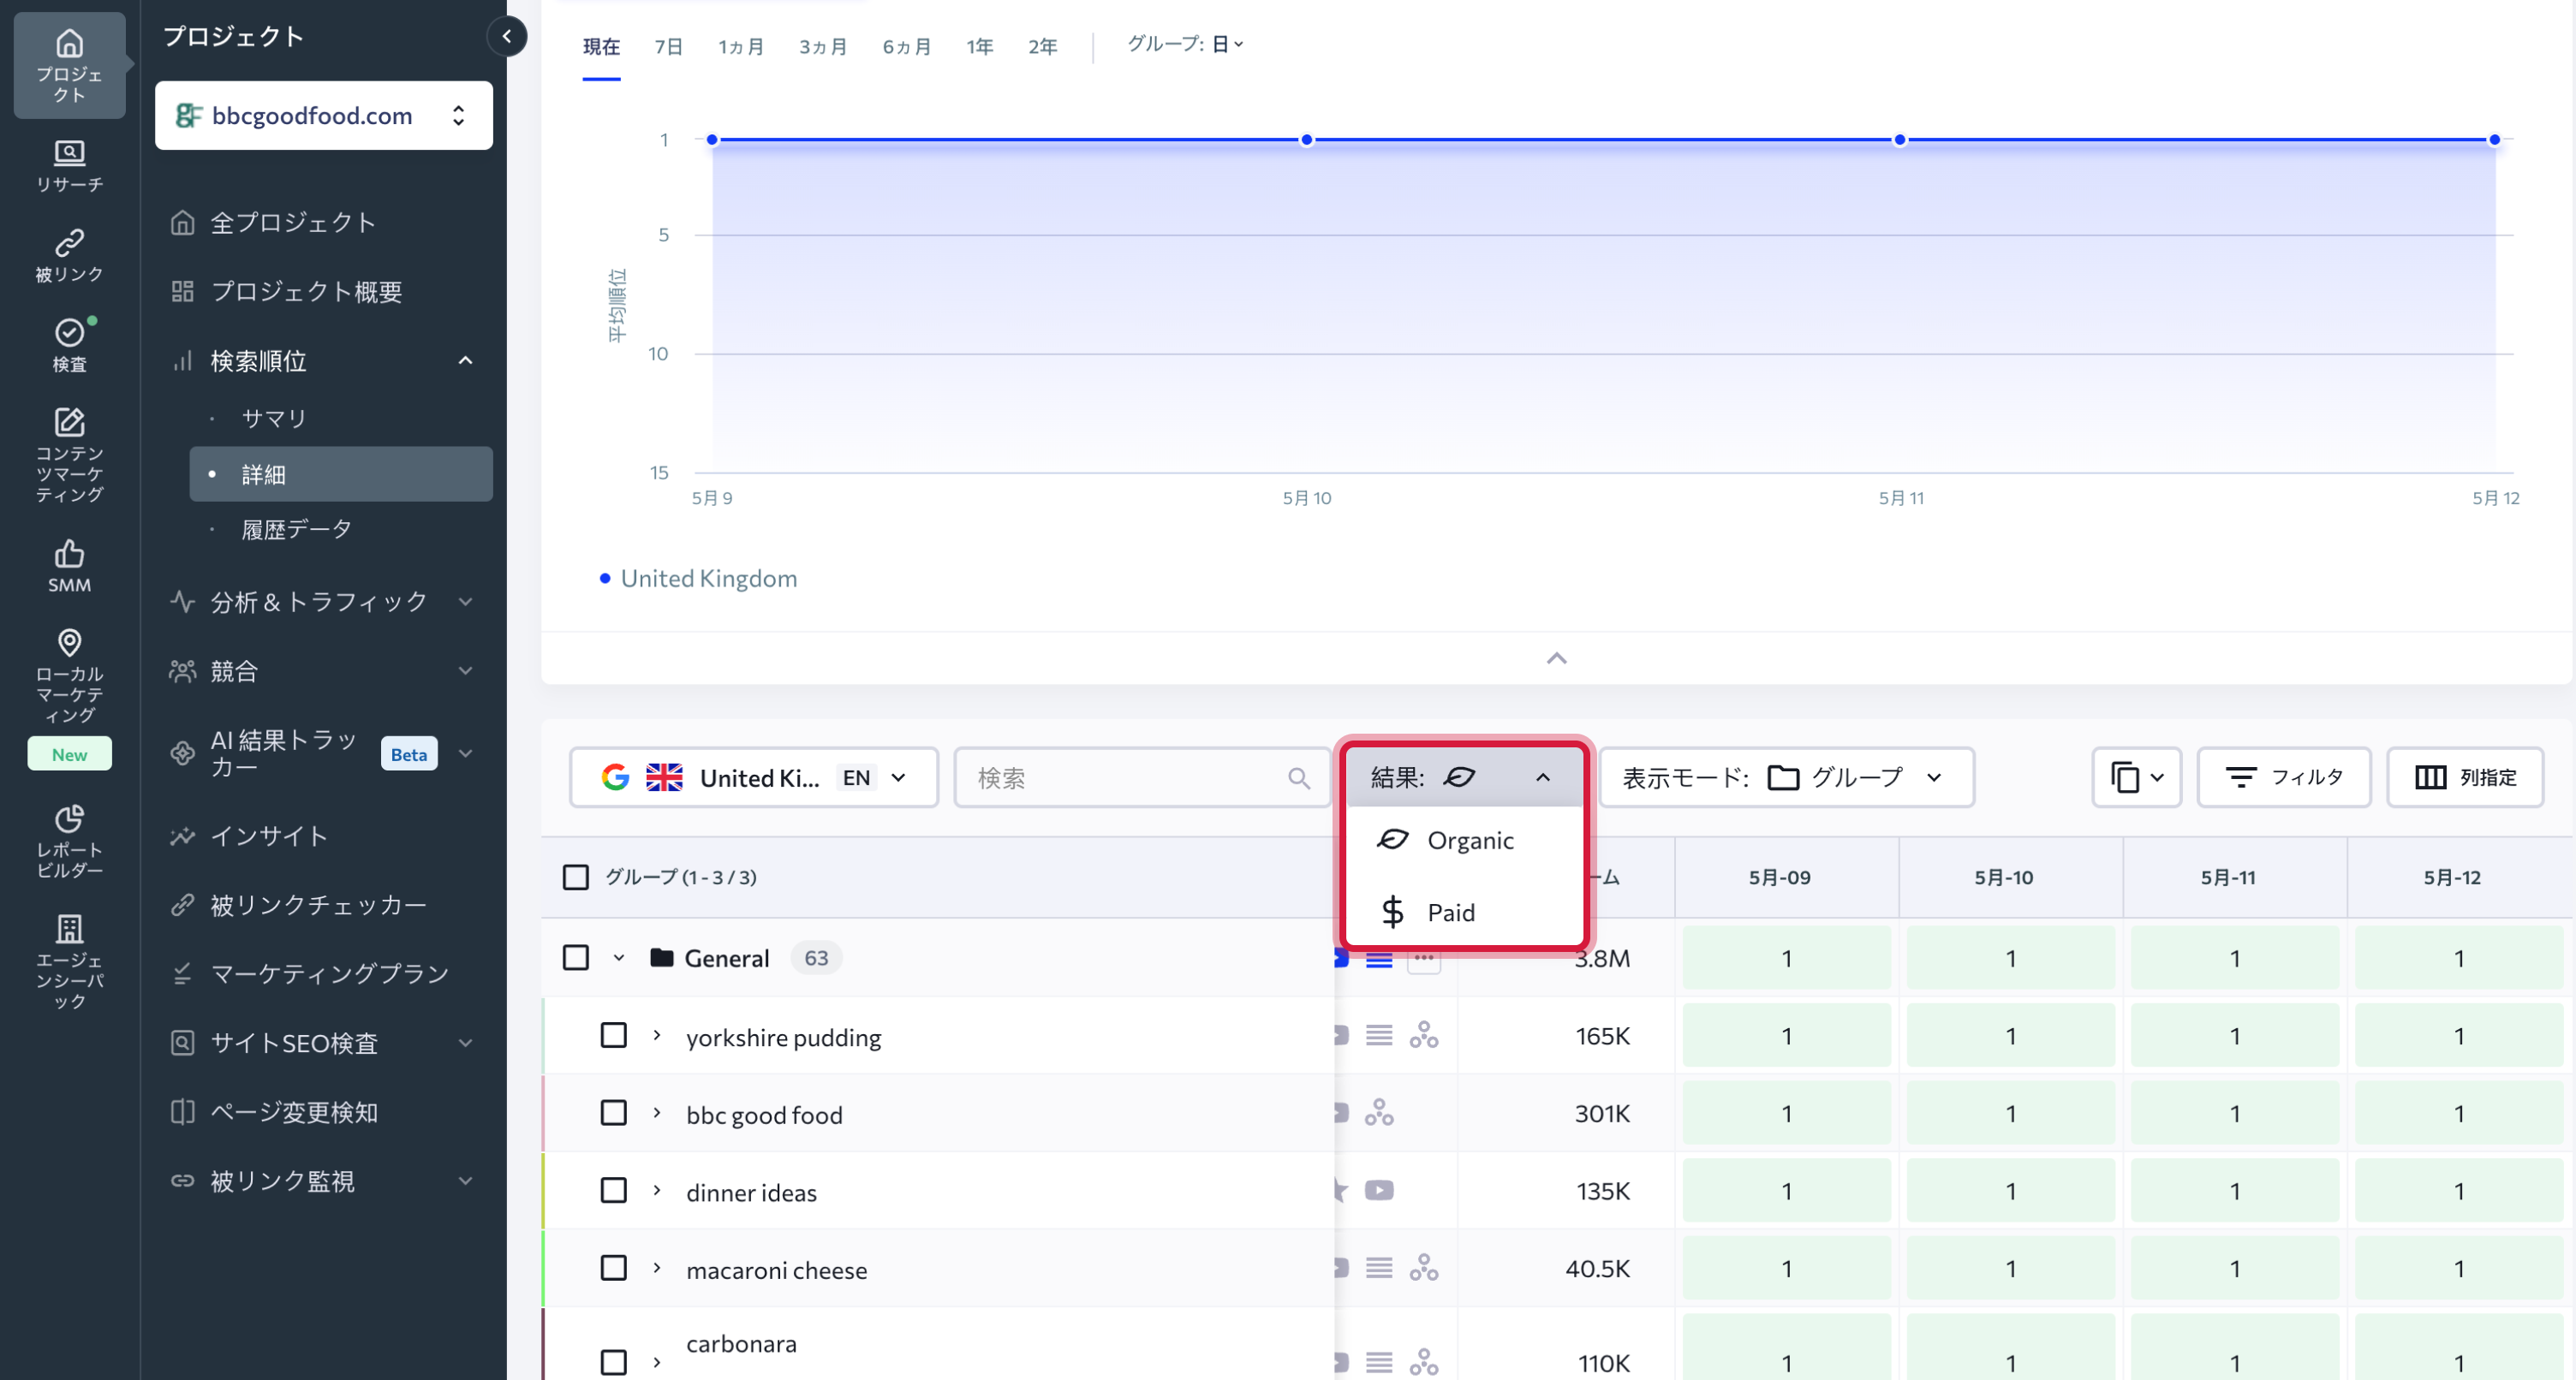Click cluster icon in macaroni cheese row
2576x1380 pixels.
[x=1423, y=1269]
